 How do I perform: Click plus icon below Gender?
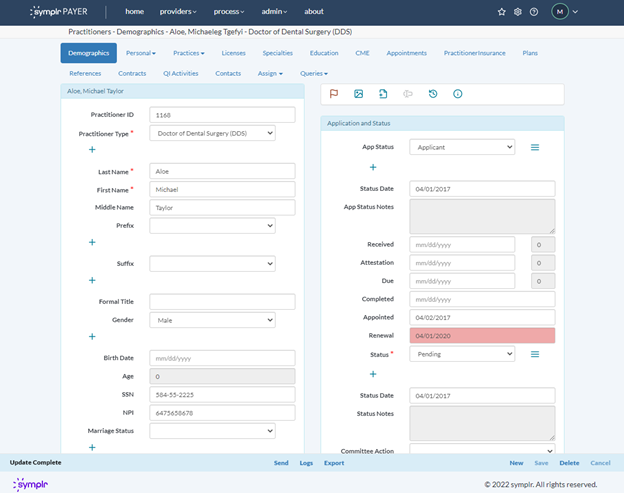[x=92, y=337]
